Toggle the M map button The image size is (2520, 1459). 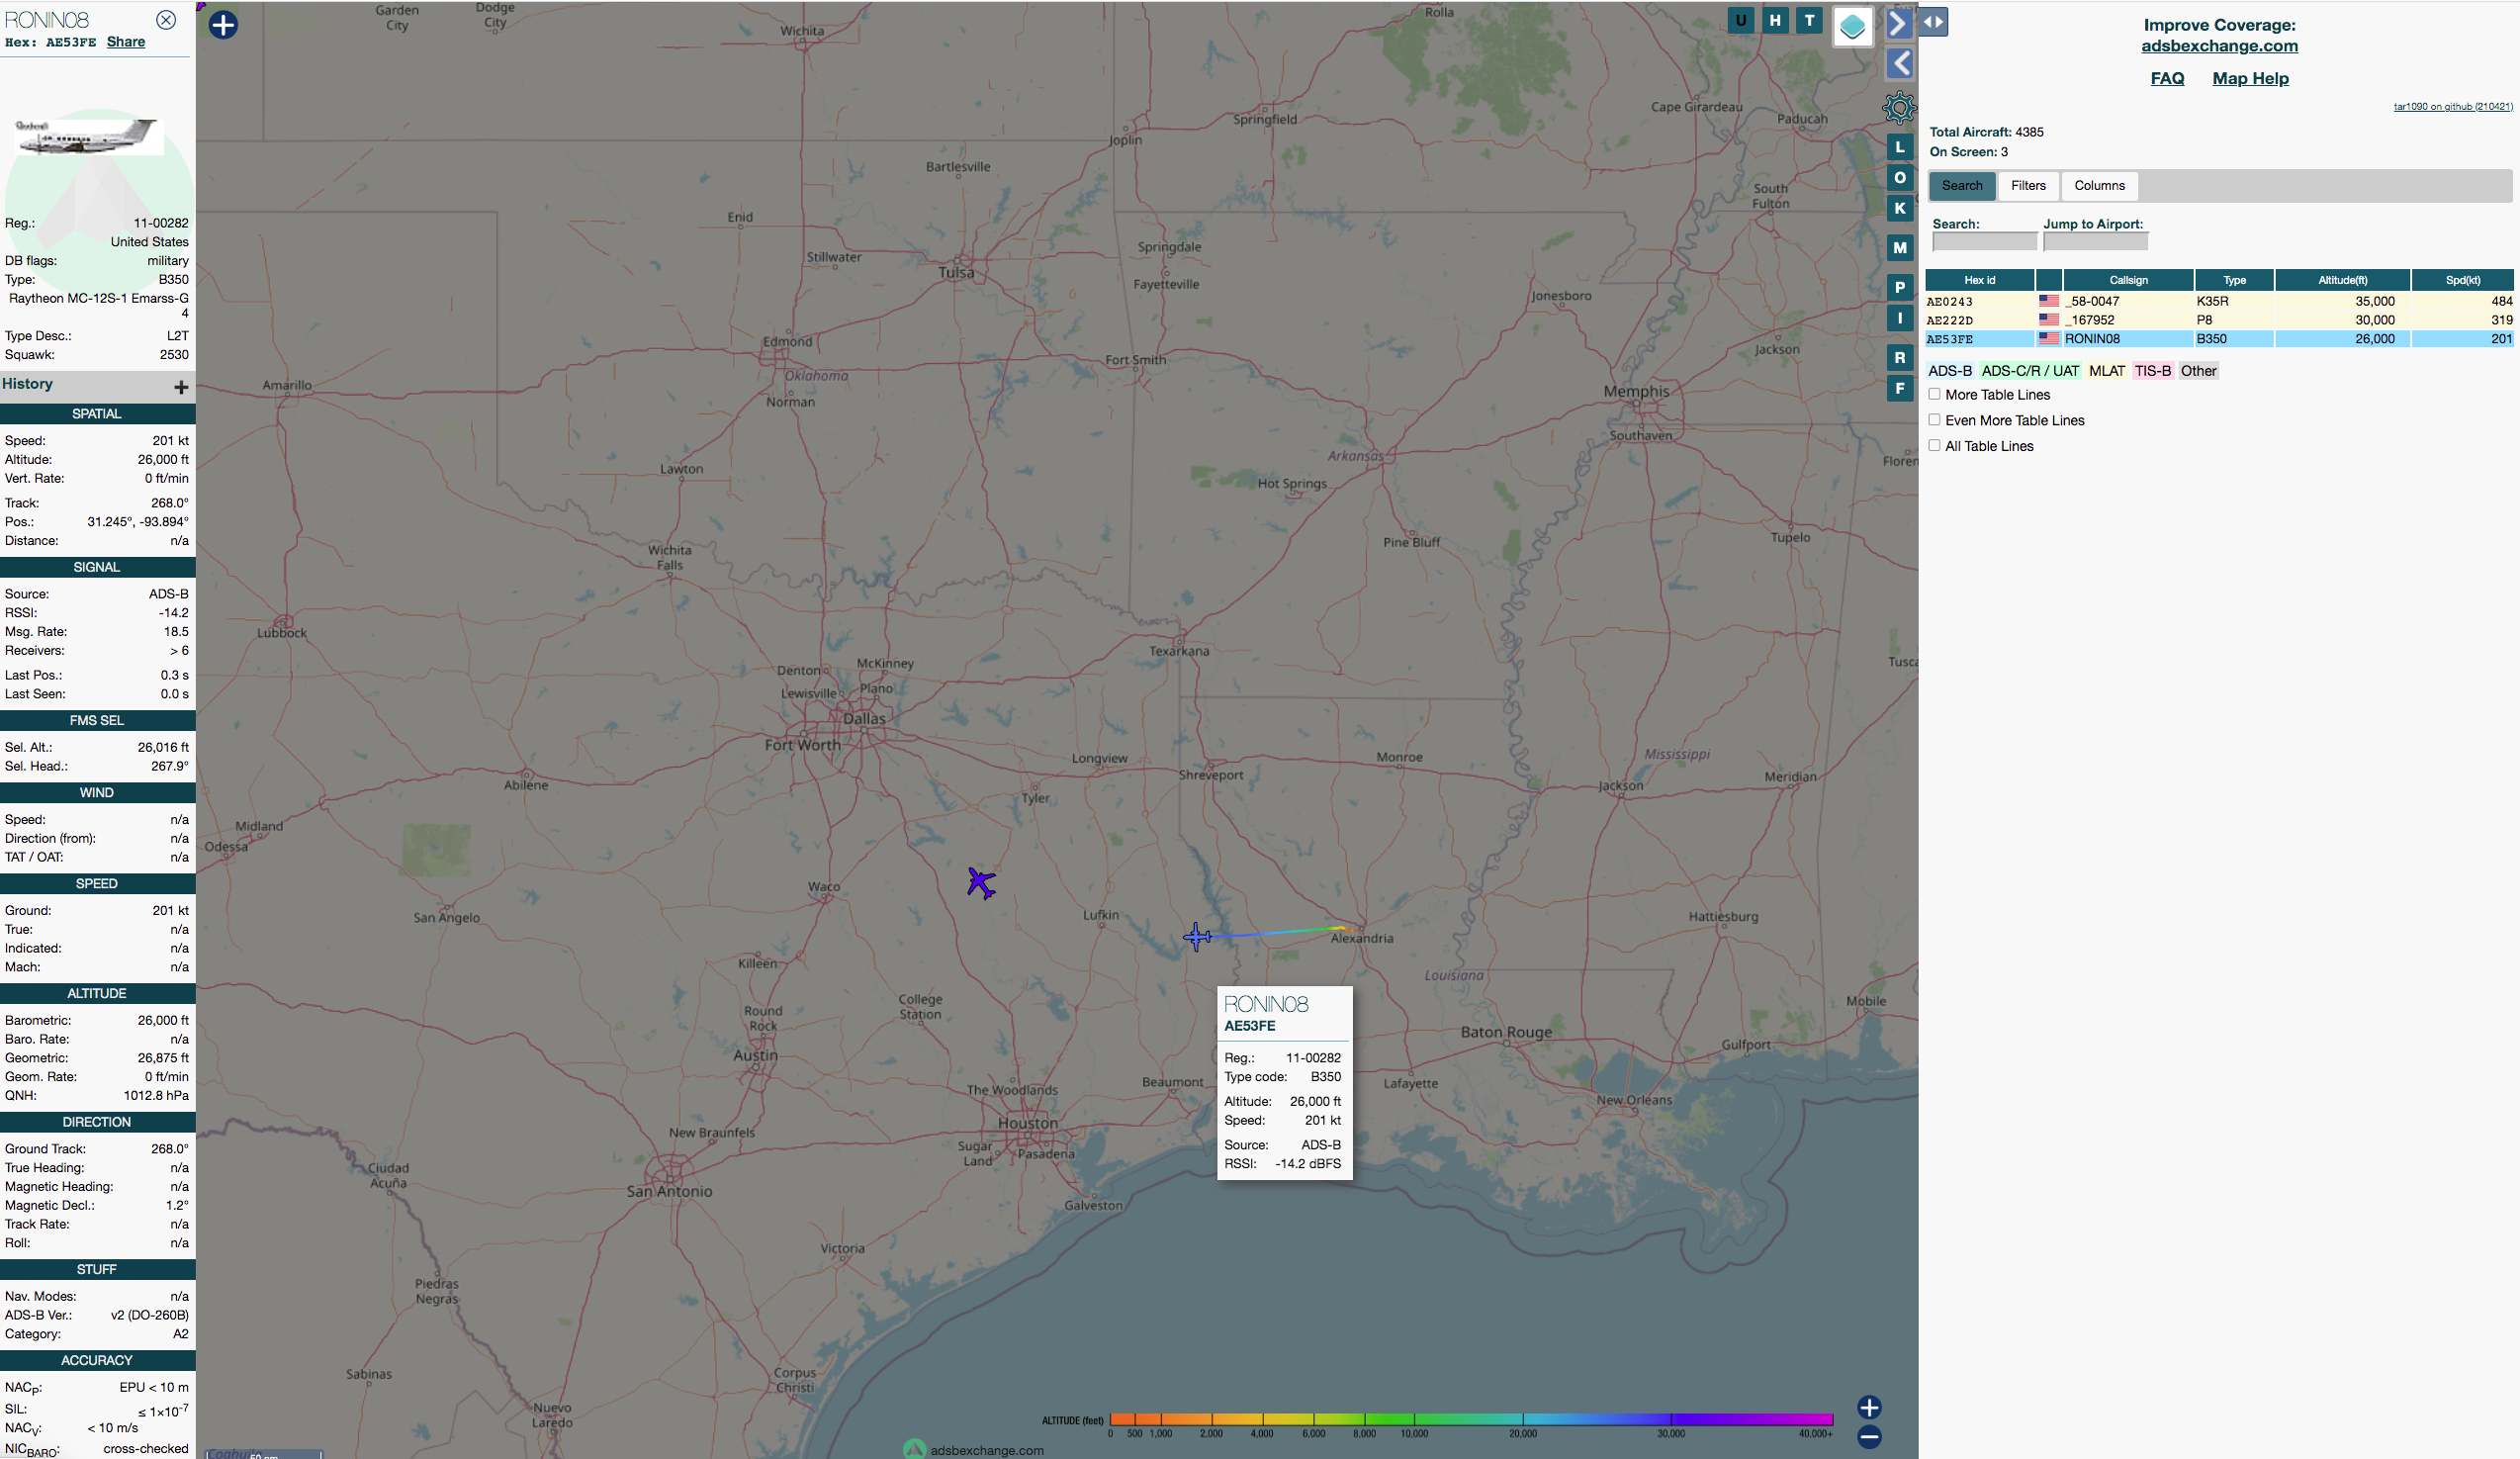(1900, 248)
